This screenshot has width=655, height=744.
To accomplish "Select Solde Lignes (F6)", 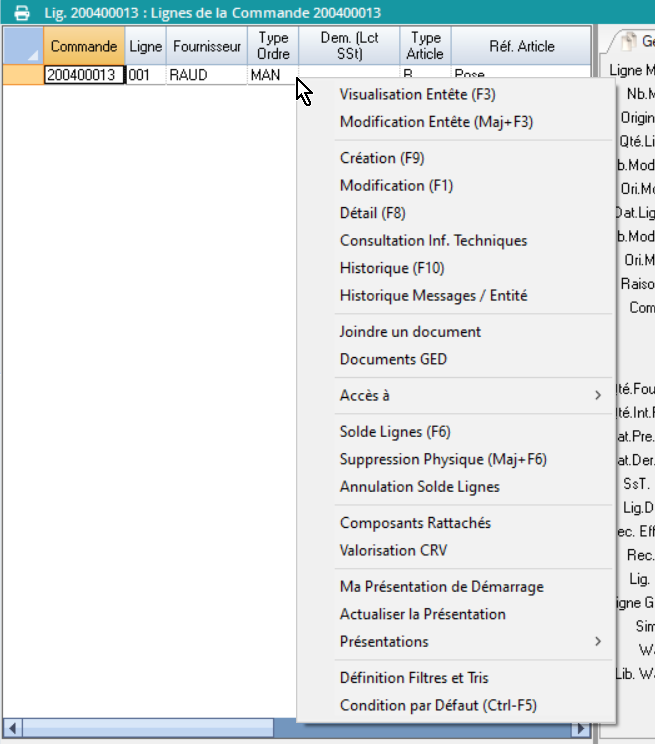I will (x=395, y=432).
